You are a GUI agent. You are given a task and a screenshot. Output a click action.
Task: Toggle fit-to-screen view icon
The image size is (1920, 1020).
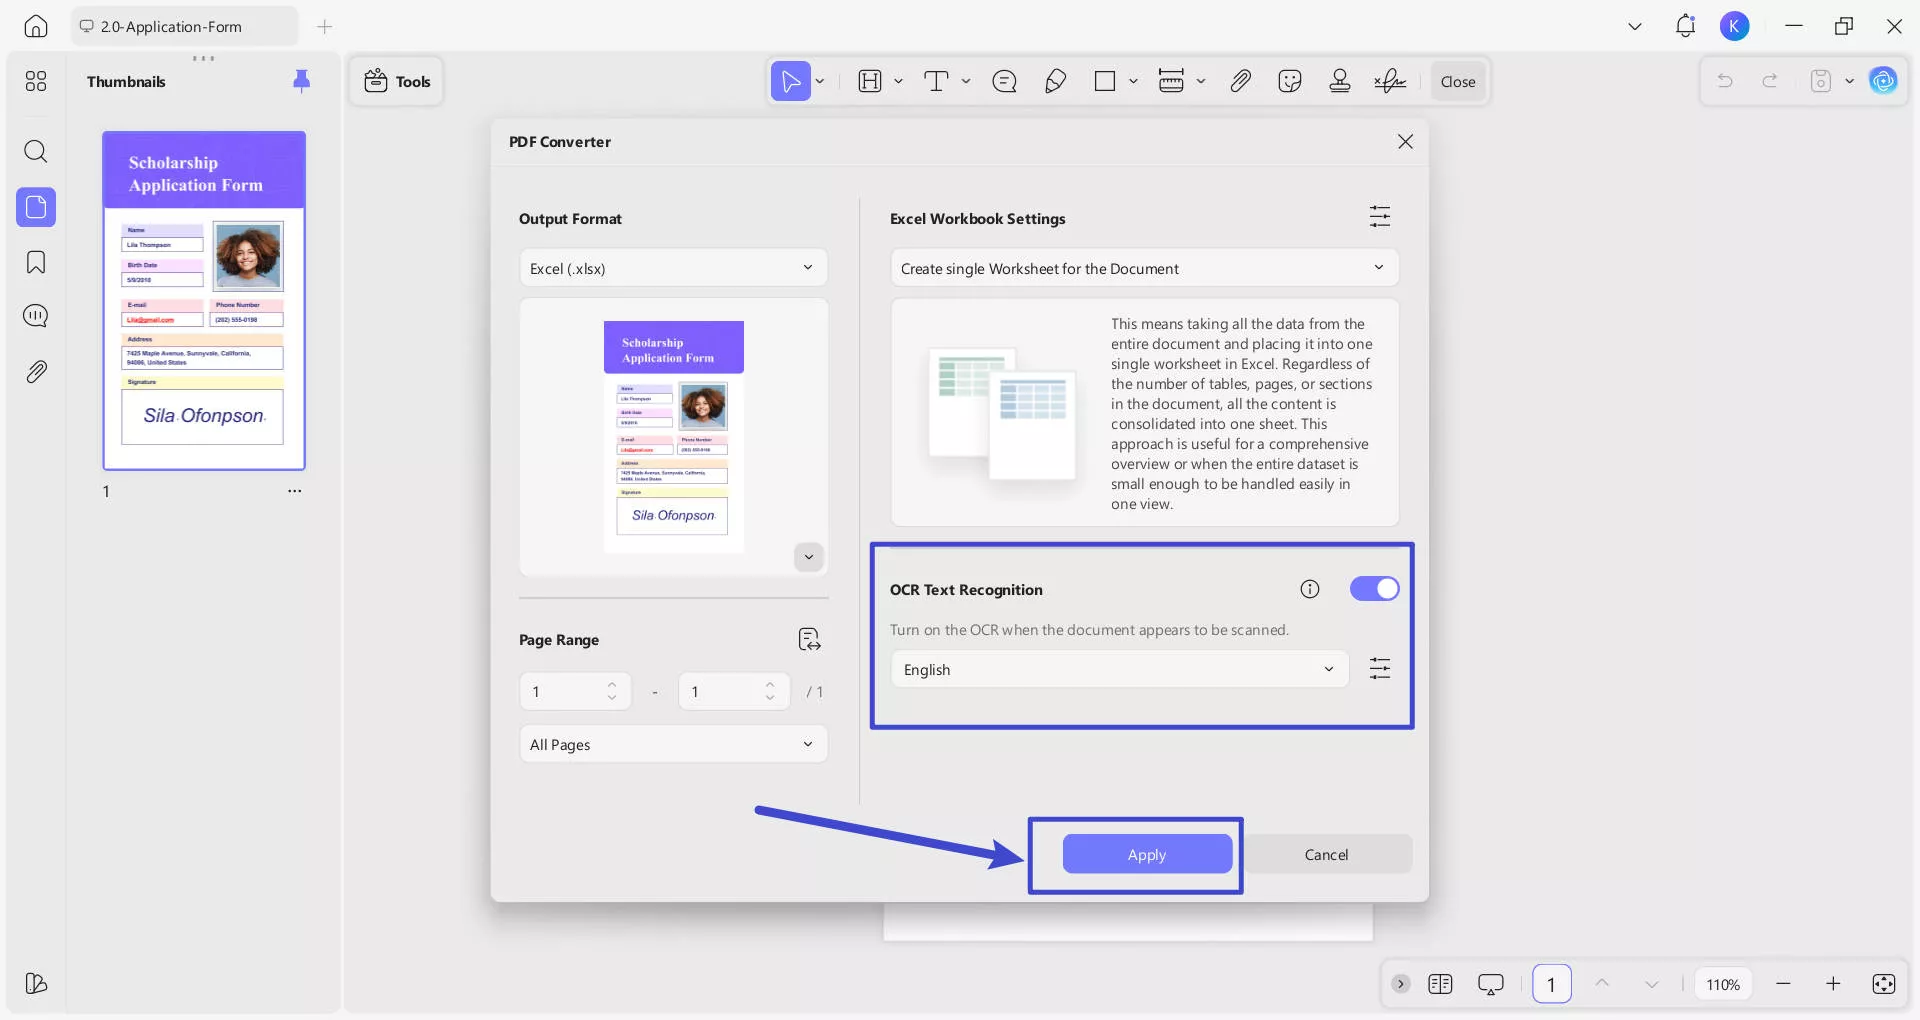click(x=1883, y=984)
